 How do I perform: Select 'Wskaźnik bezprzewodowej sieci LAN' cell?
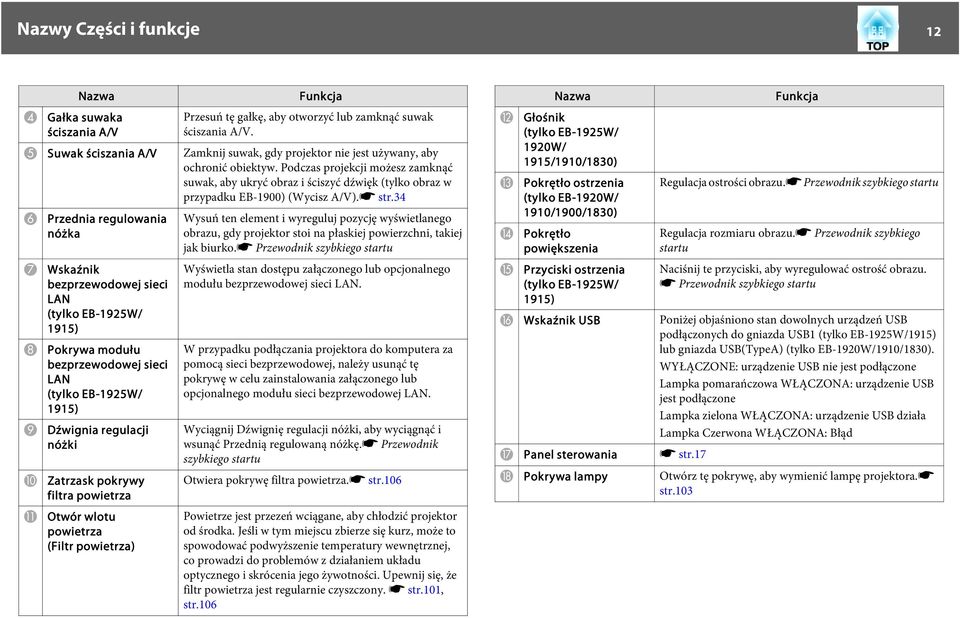click(110, 299)
